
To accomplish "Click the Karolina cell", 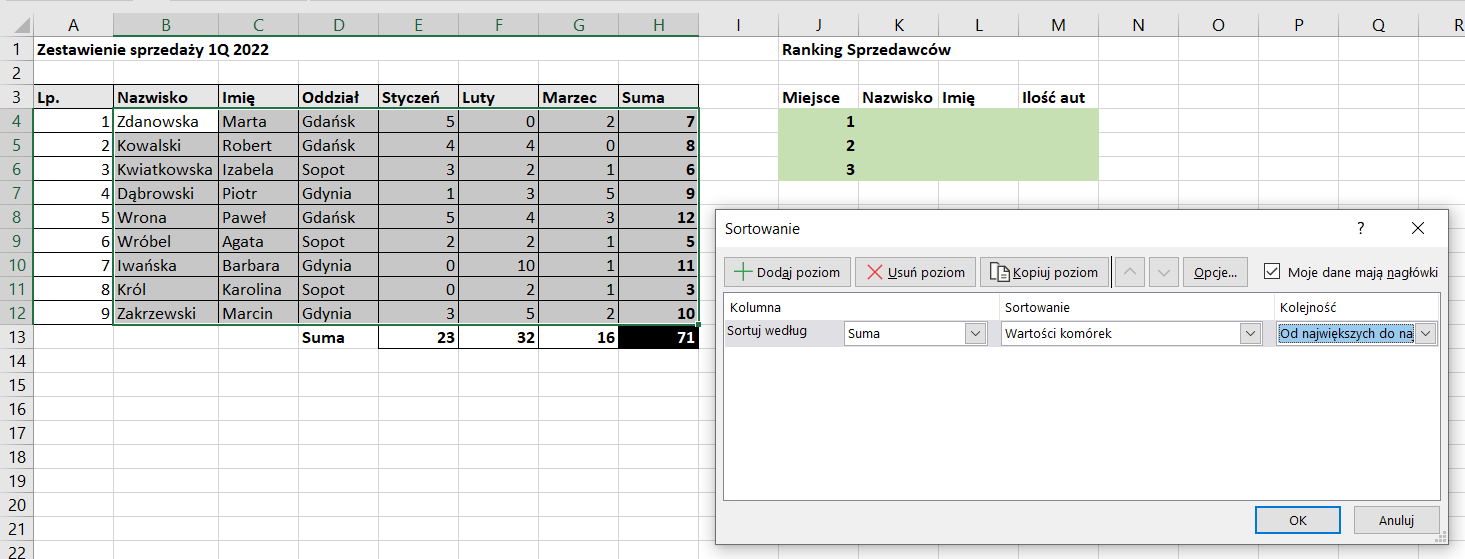I will [258, 289].
